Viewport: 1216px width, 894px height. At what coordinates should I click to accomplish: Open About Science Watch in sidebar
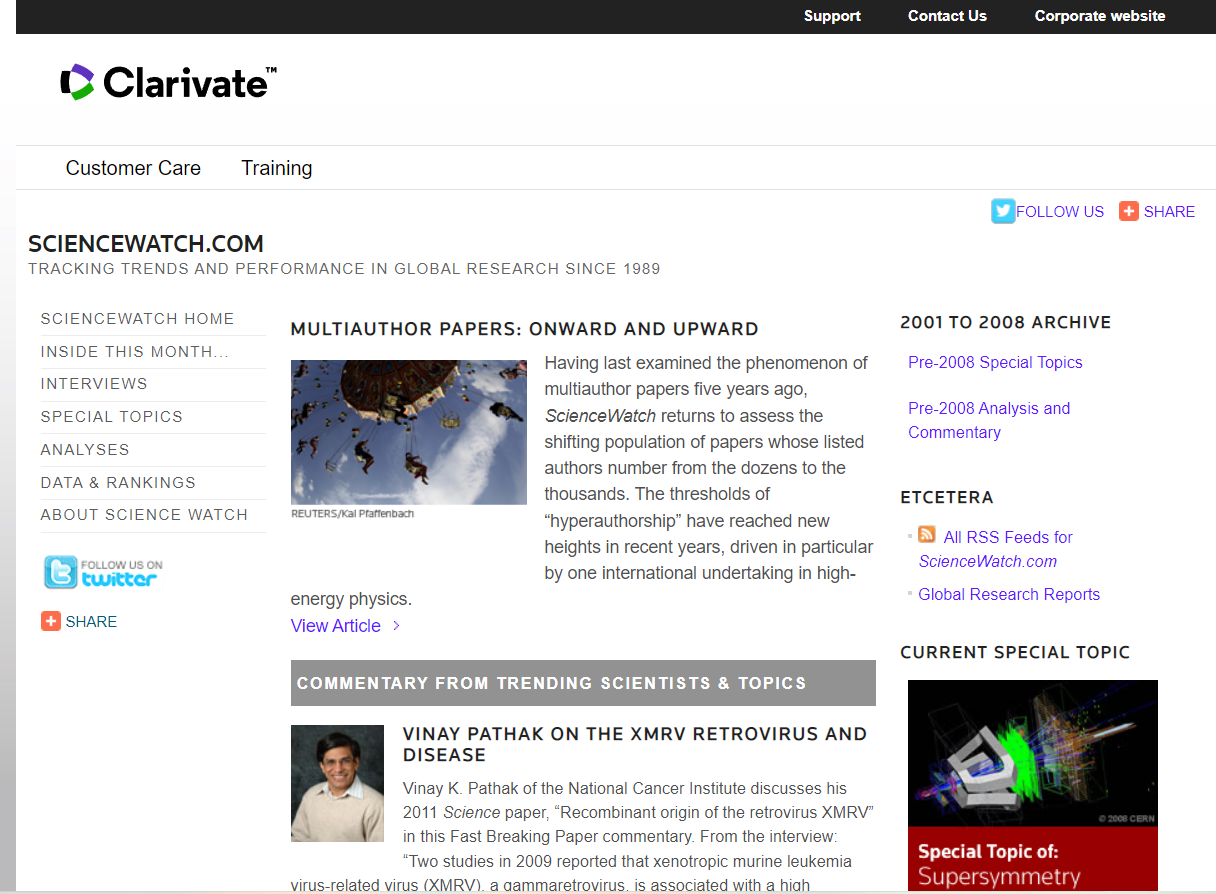[x=144, y=515]
